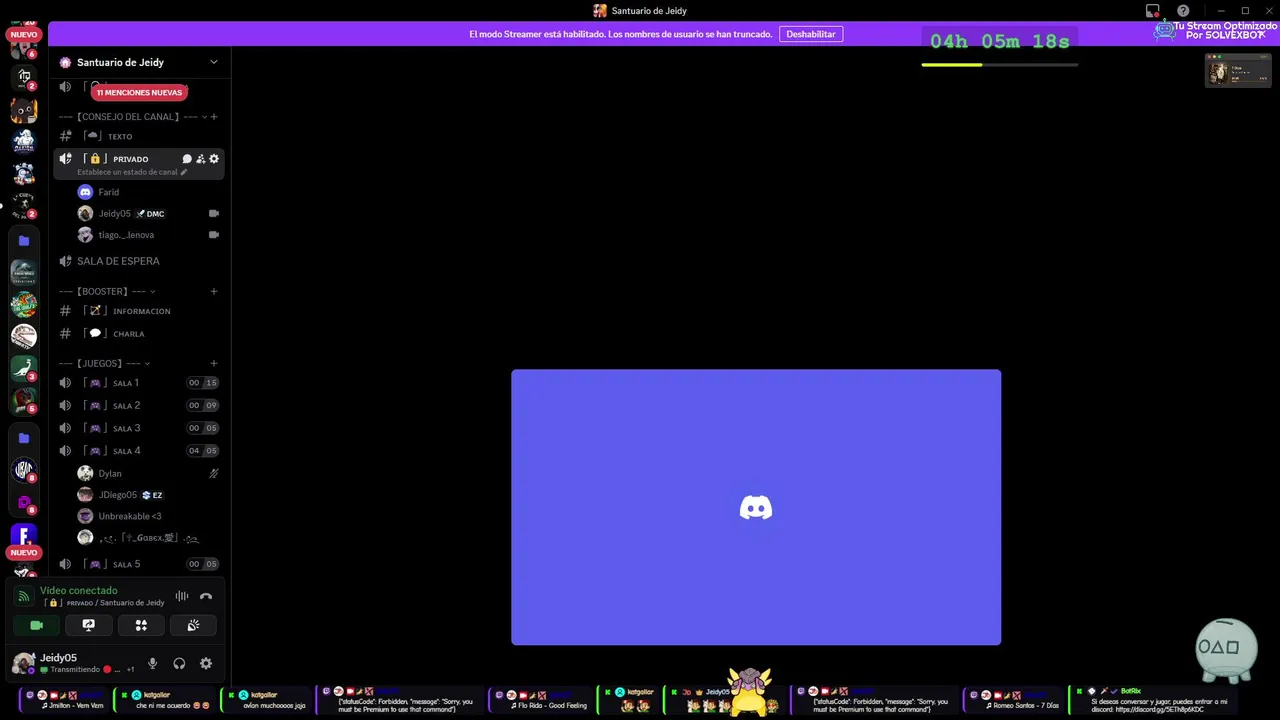Click Video conectado status text

tap(79, 591)
